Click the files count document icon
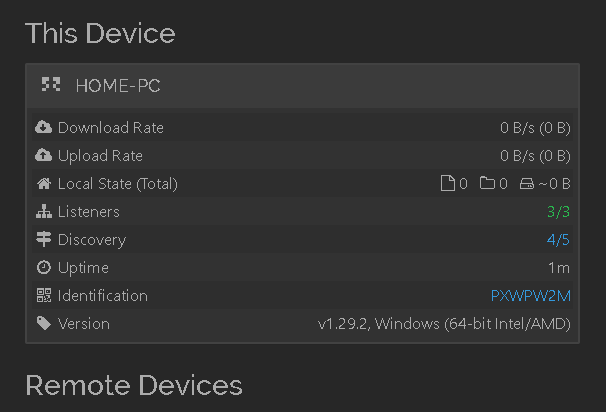Viewport: 606px width, 412px height. pyautogui.click(x=448, y=183)
